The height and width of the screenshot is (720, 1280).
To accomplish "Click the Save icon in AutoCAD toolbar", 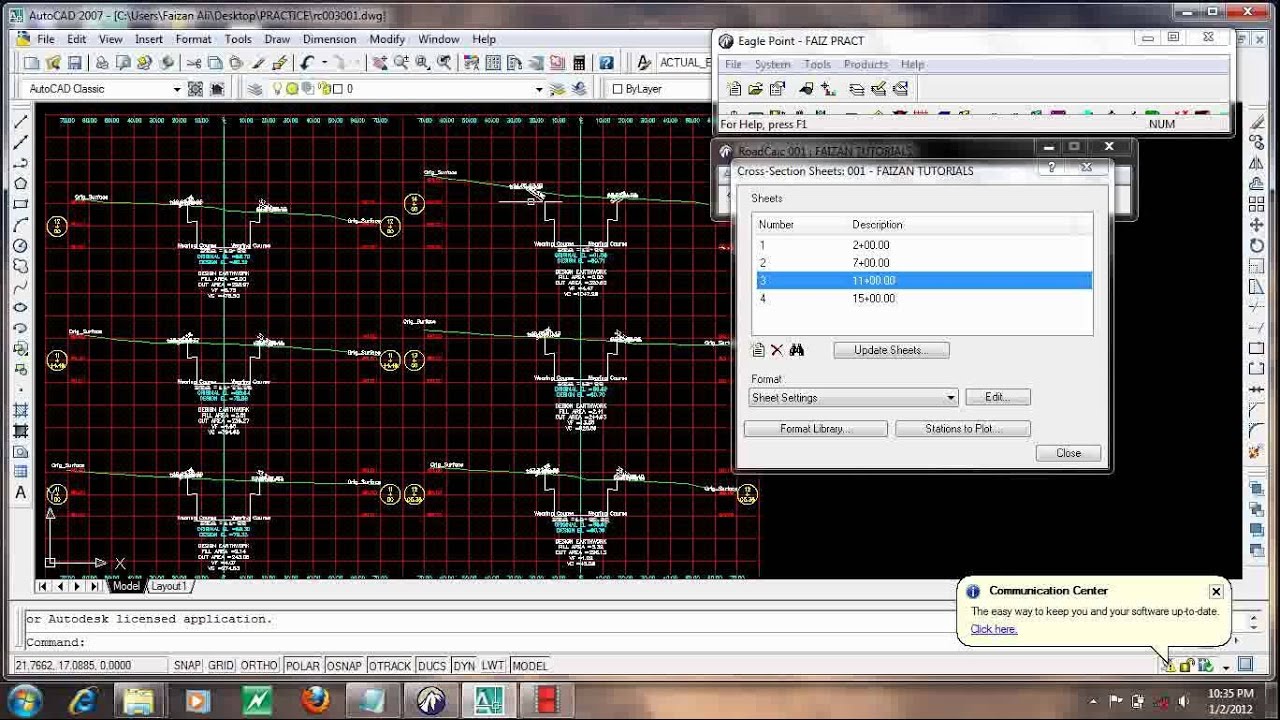I will (x=75, y=63).
